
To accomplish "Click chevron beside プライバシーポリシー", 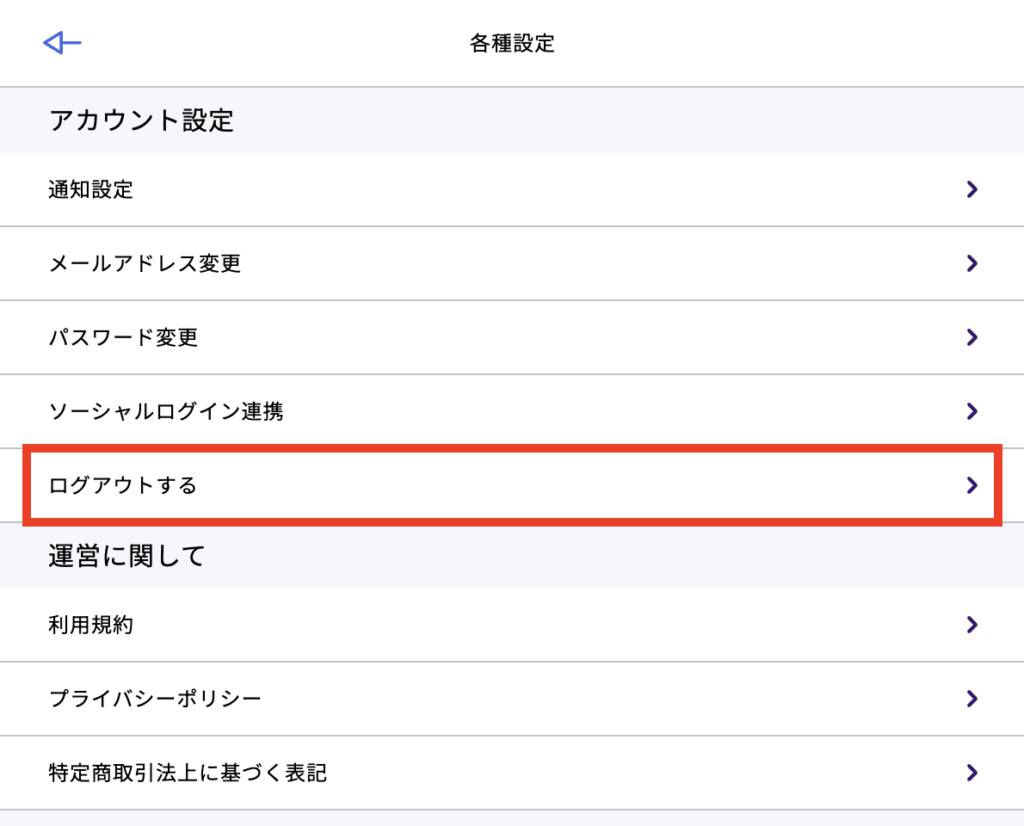I will tap(971, 698).
